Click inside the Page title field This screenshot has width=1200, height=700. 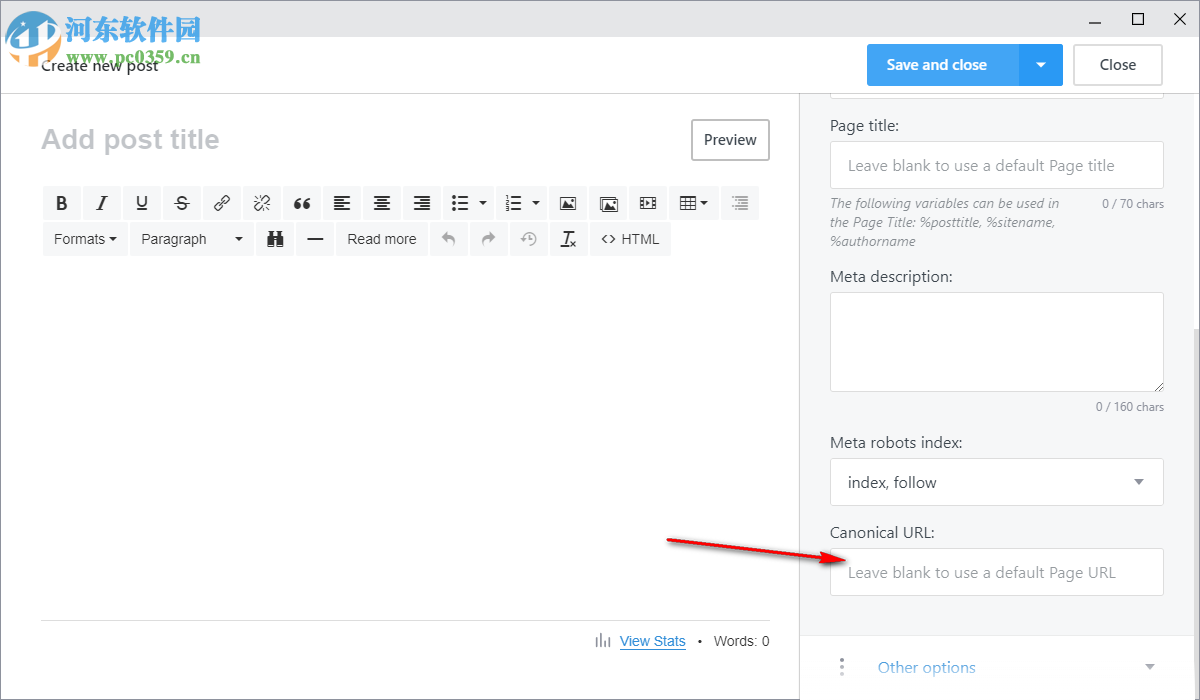pyautogui.click(x=997, y=165)
